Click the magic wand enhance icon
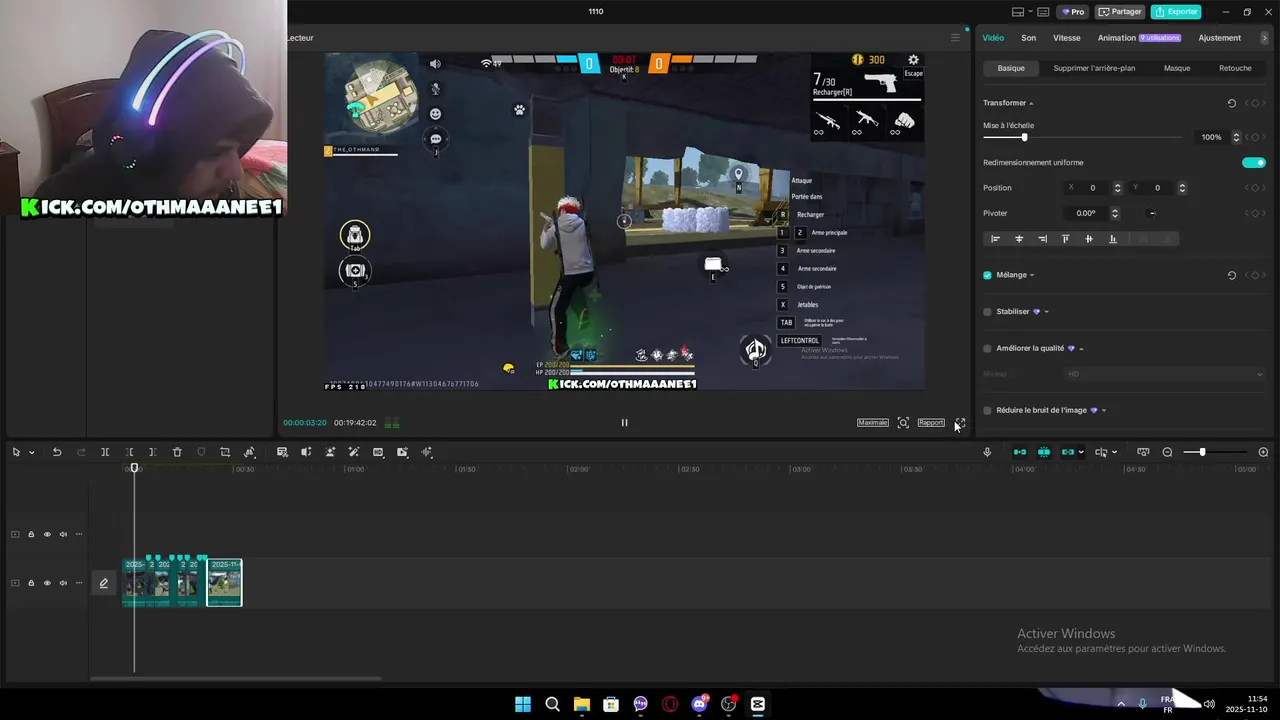 354,452
